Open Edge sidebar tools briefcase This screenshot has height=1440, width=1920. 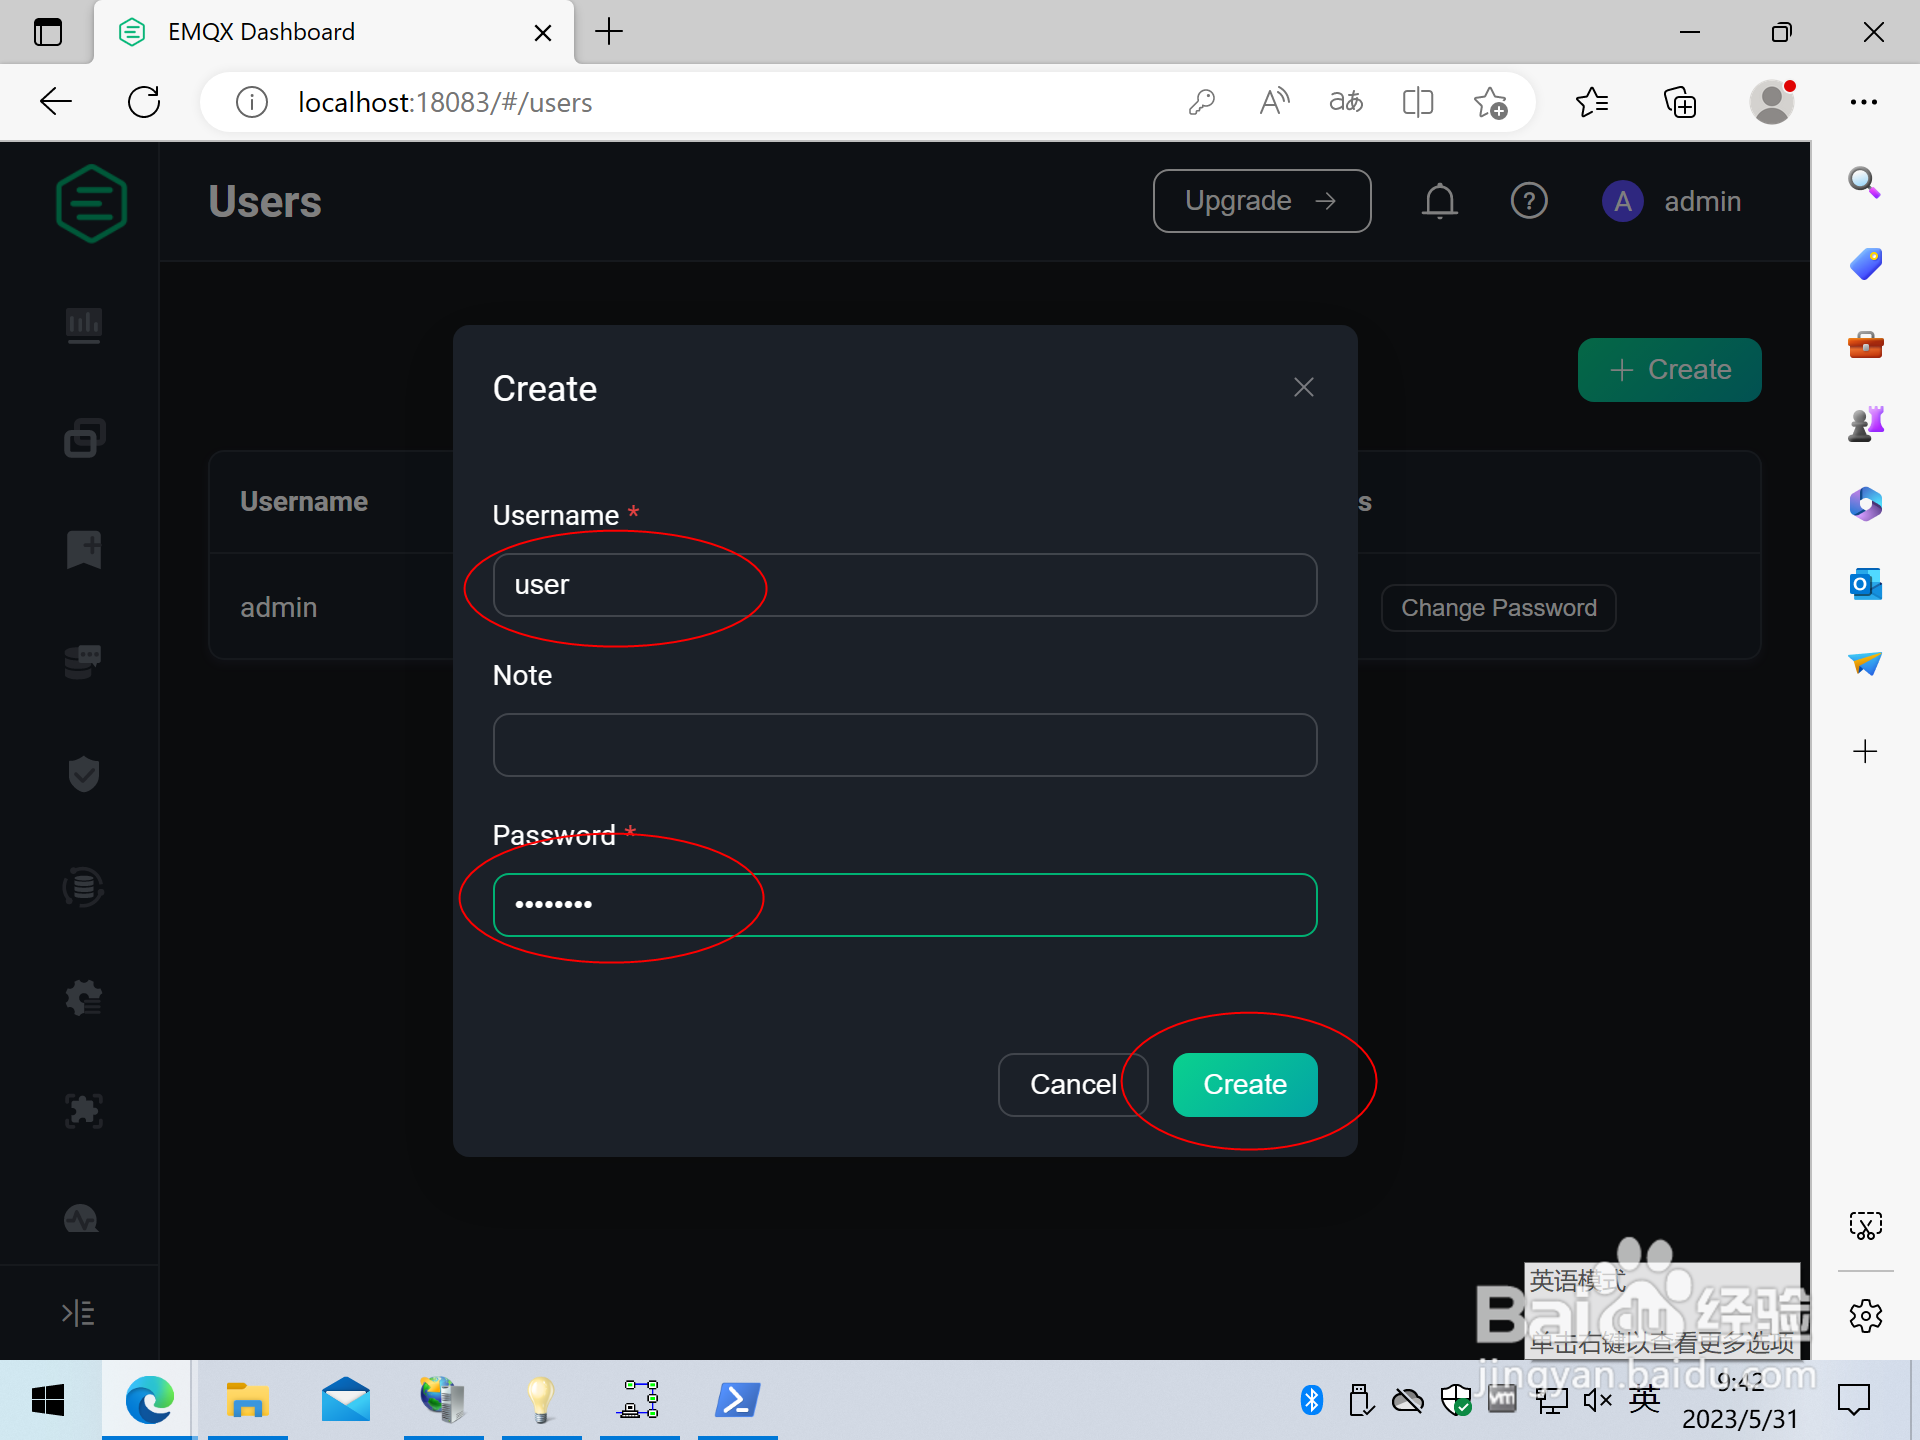(1864, 345)
